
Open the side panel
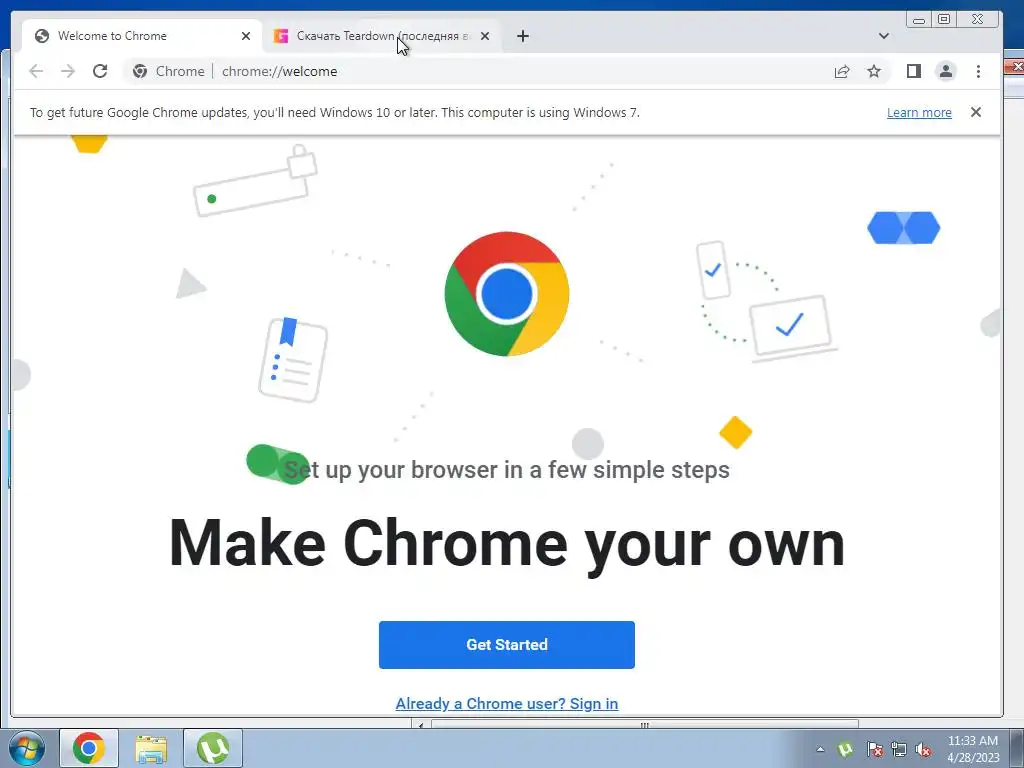(914, 71)
